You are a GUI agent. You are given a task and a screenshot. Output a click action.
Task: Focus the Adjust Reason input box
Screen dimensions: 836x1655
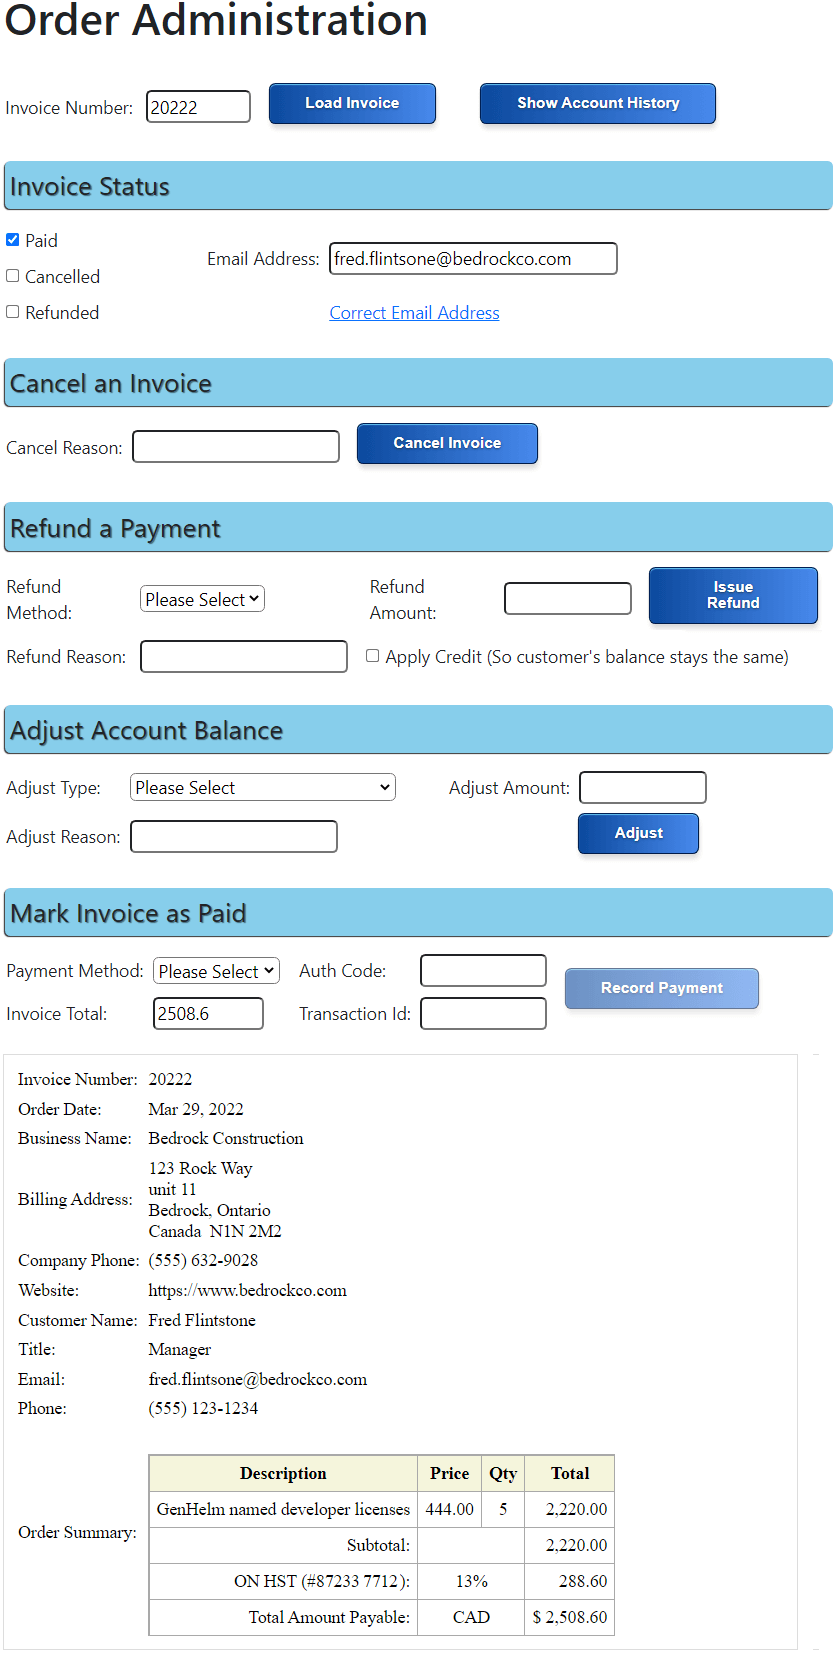[234, 837]
